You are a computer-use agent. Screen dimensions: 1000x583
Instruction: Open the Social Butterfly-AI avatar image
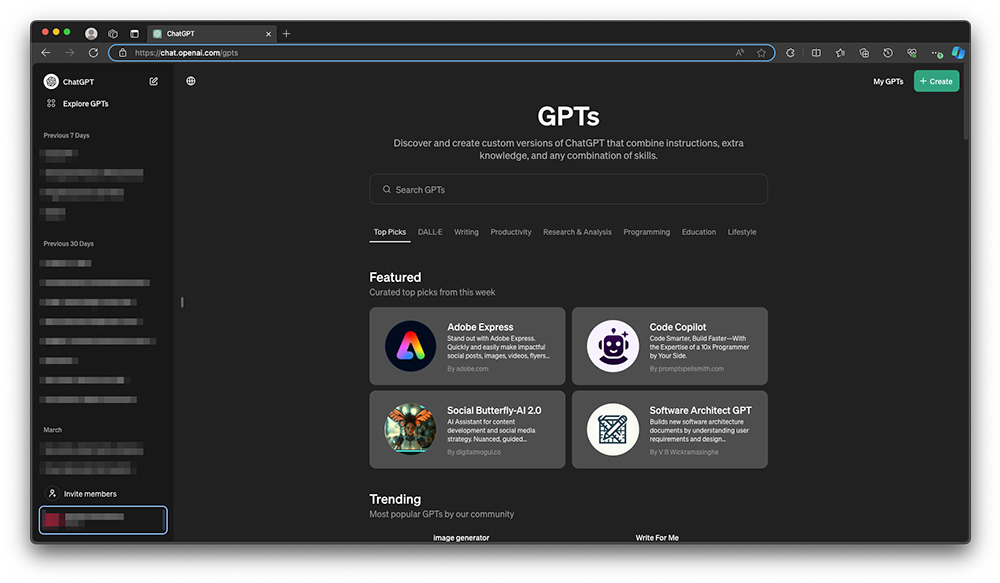click(410, 429)
